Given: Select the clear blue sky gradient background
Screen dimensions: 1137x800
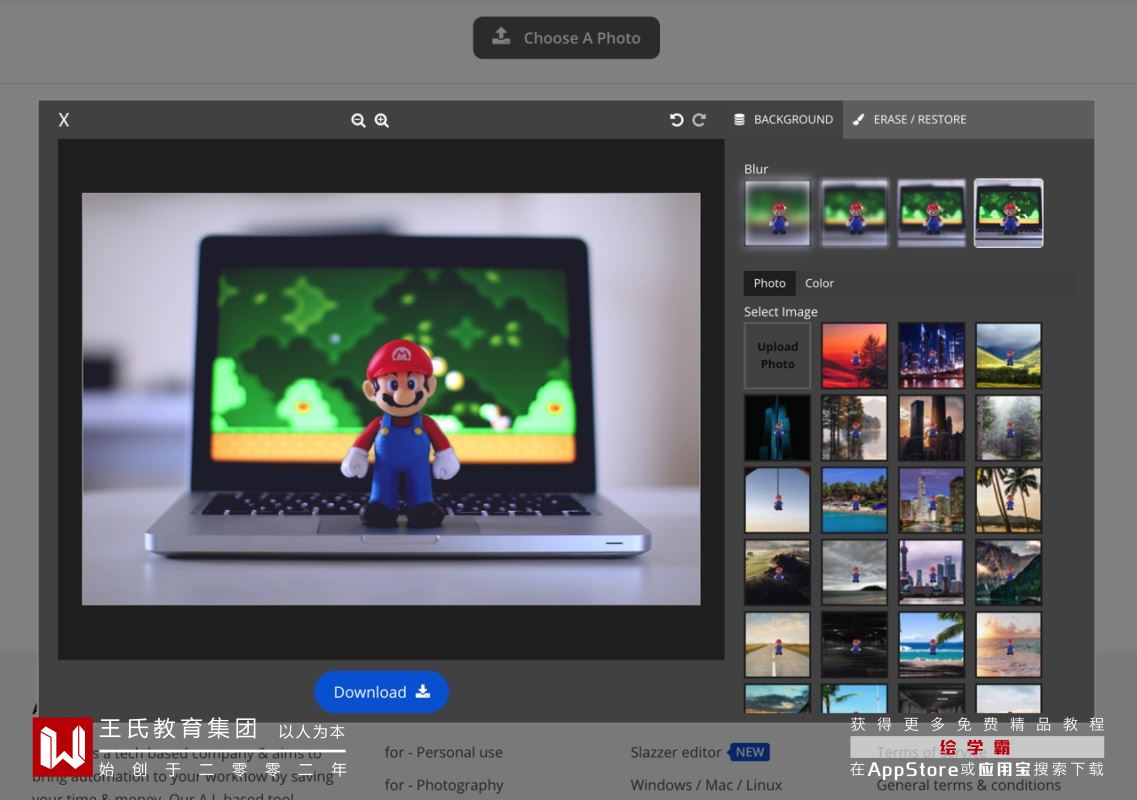Looking at the screenshot, I should tap(777, 500).
